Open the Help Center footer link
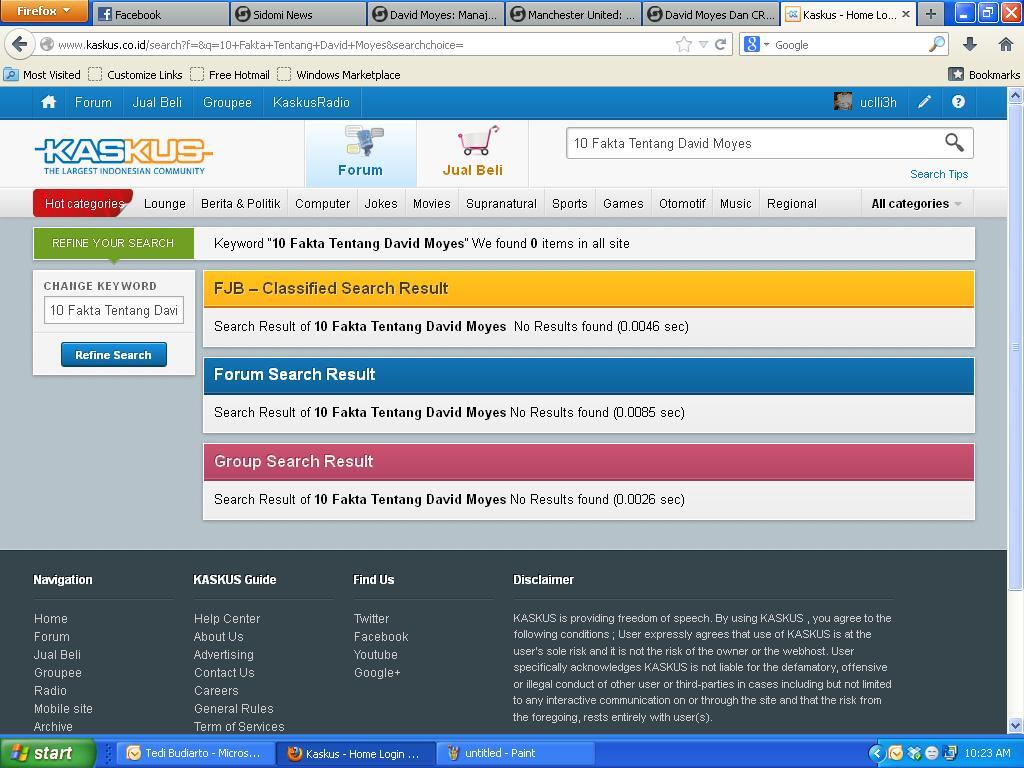The image size is (1024, 768). pyautogui.click(x=227, y=618)
